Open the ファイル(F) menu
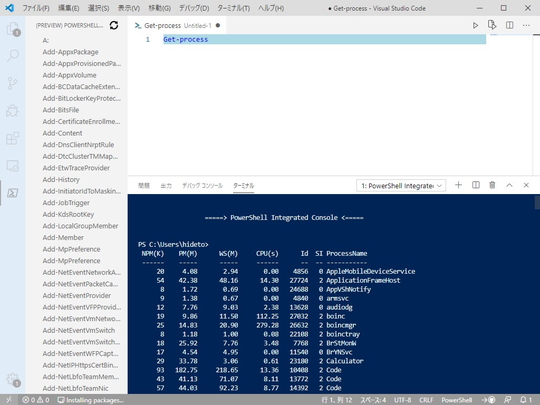 click(35, 8)
